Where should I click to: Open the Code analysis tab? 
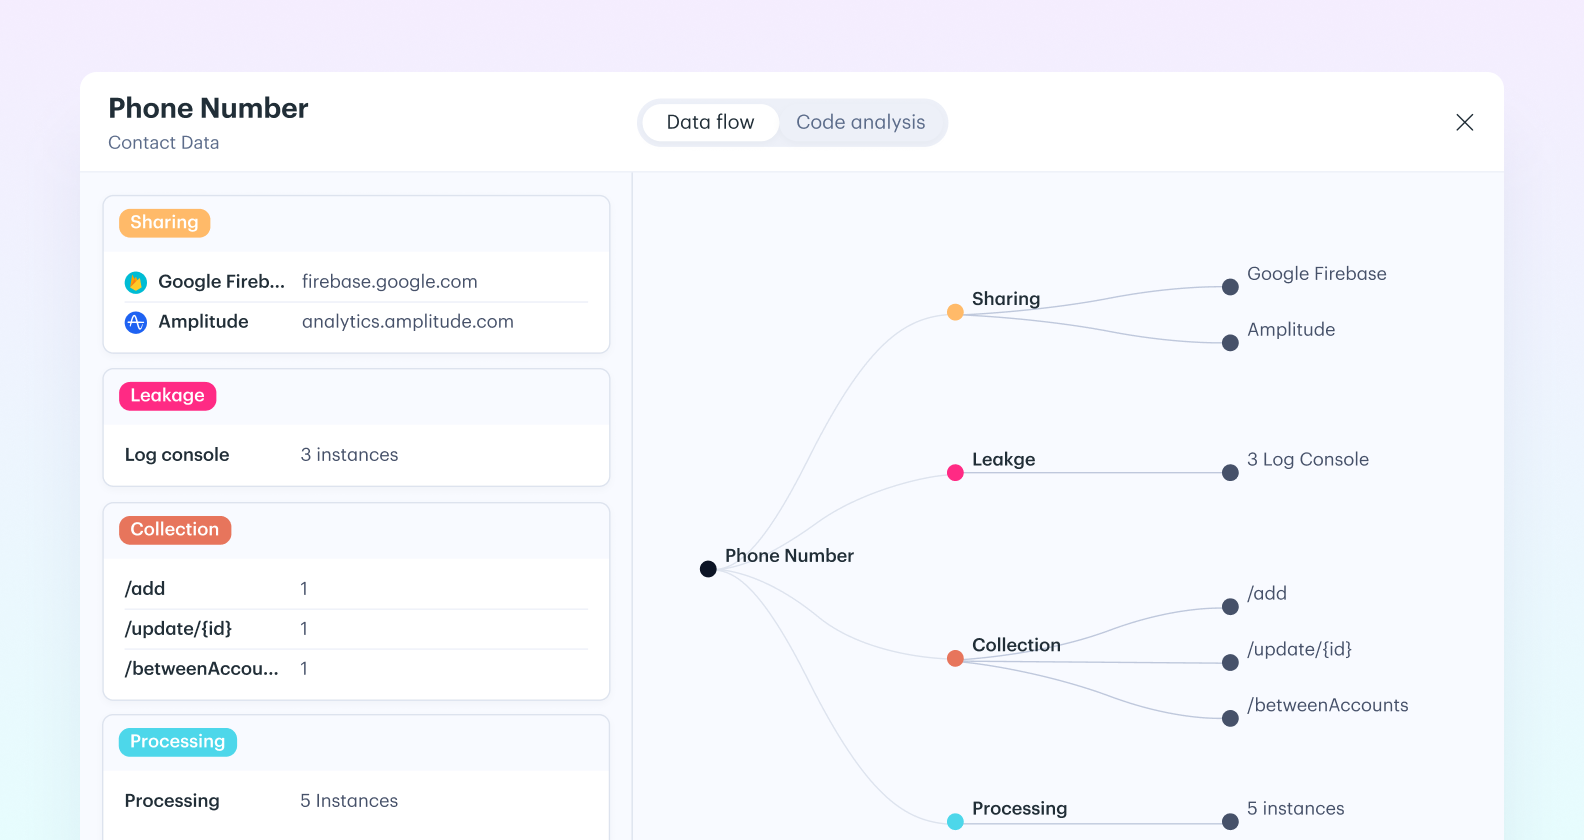point(860,122)
